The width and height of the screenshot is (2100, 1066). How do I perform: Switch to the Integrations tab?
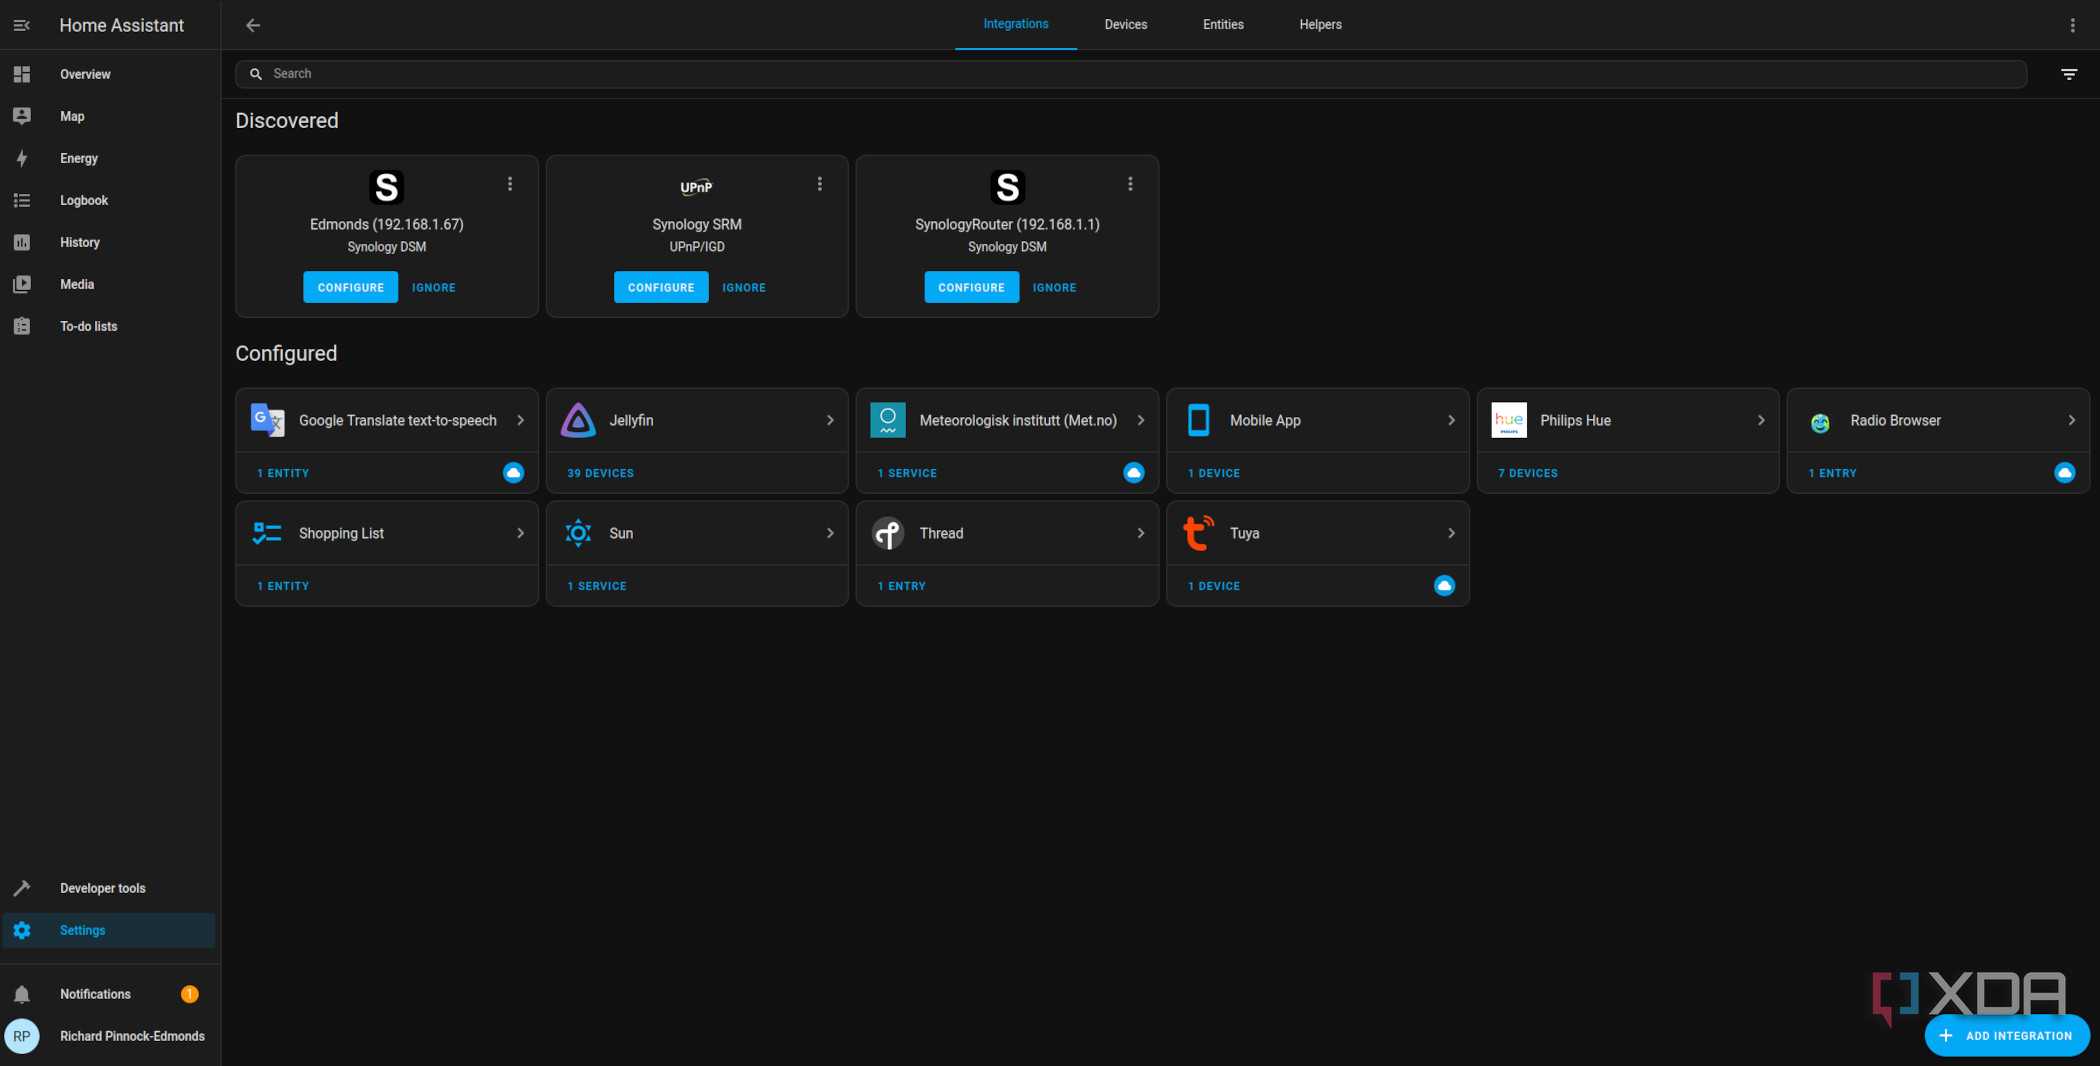[1015, 24]
